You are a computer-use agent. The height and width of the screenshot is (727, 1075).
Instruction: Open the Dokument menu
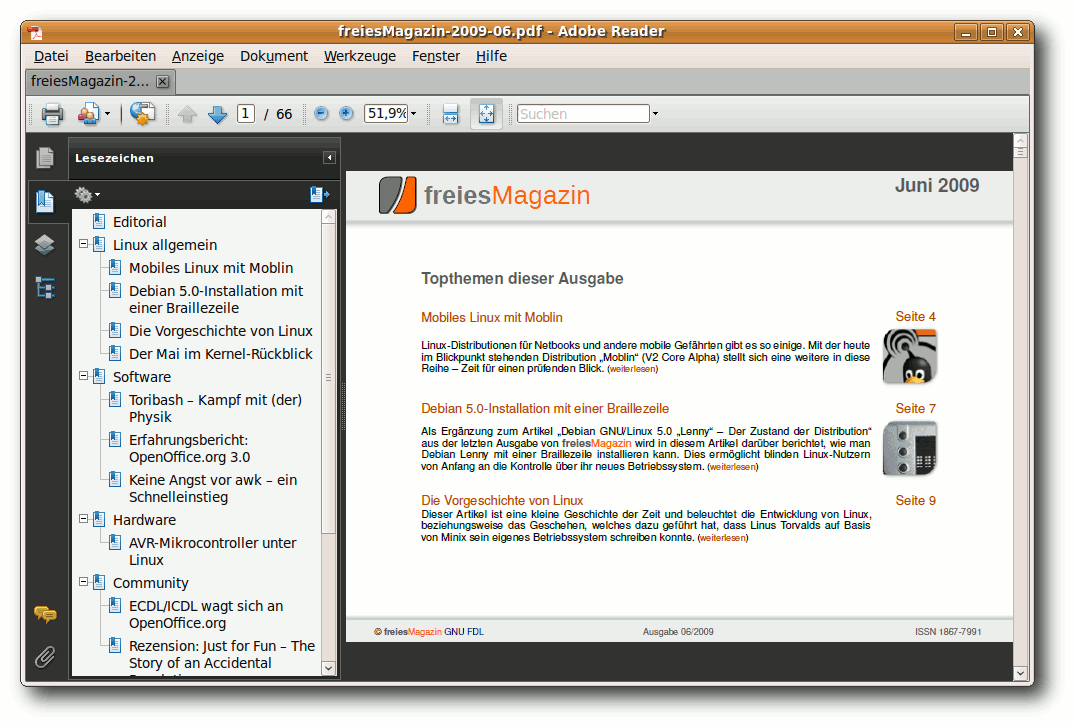point(274,56)
